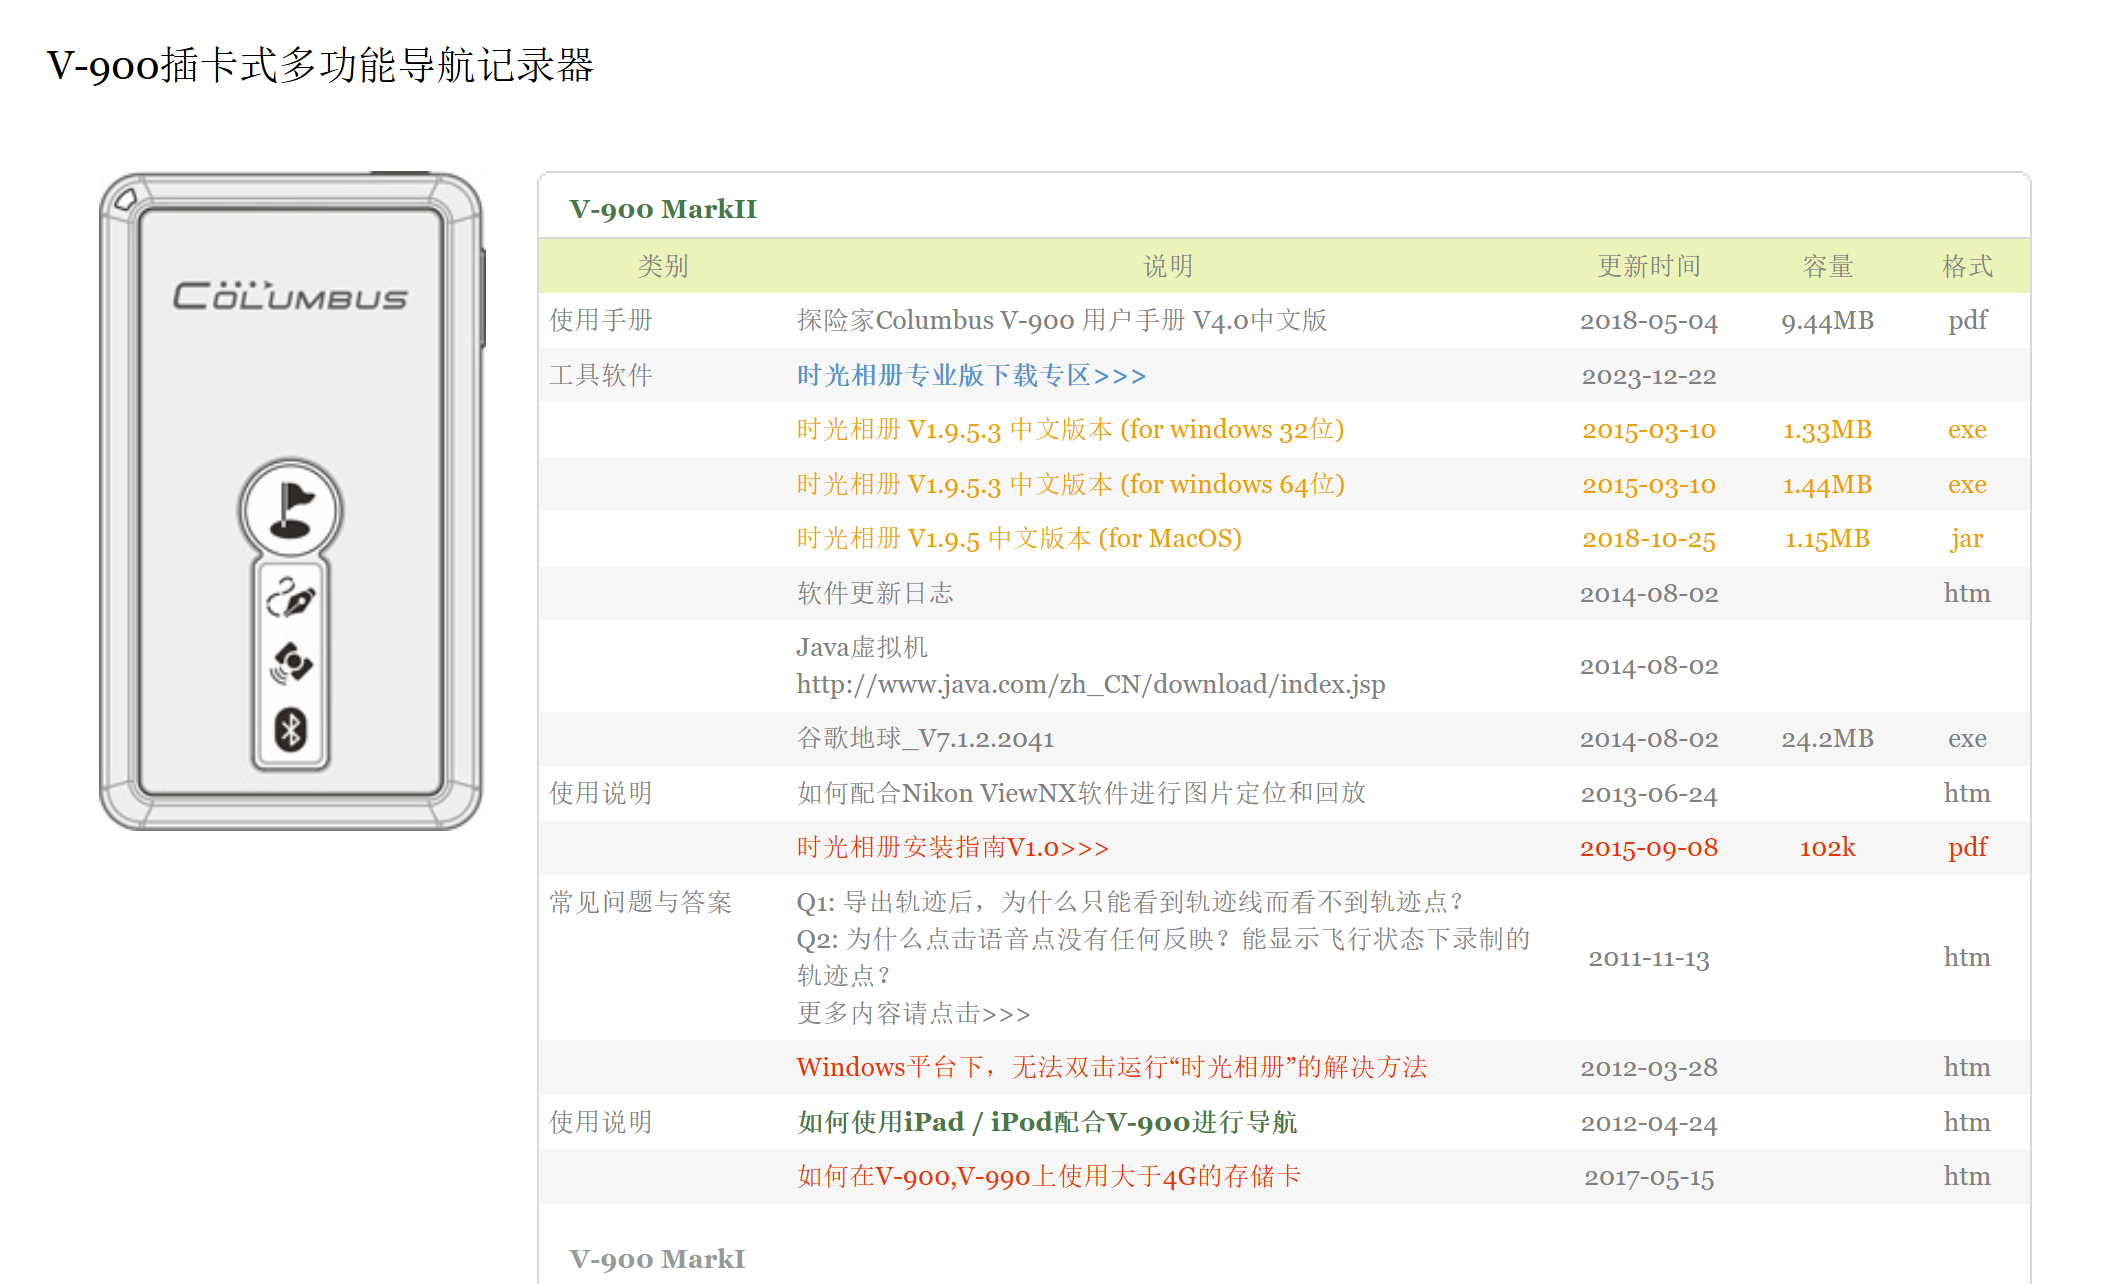The image size is (2105, 1284).
Task: Click the 类别 column header
Action: point(663,266)
